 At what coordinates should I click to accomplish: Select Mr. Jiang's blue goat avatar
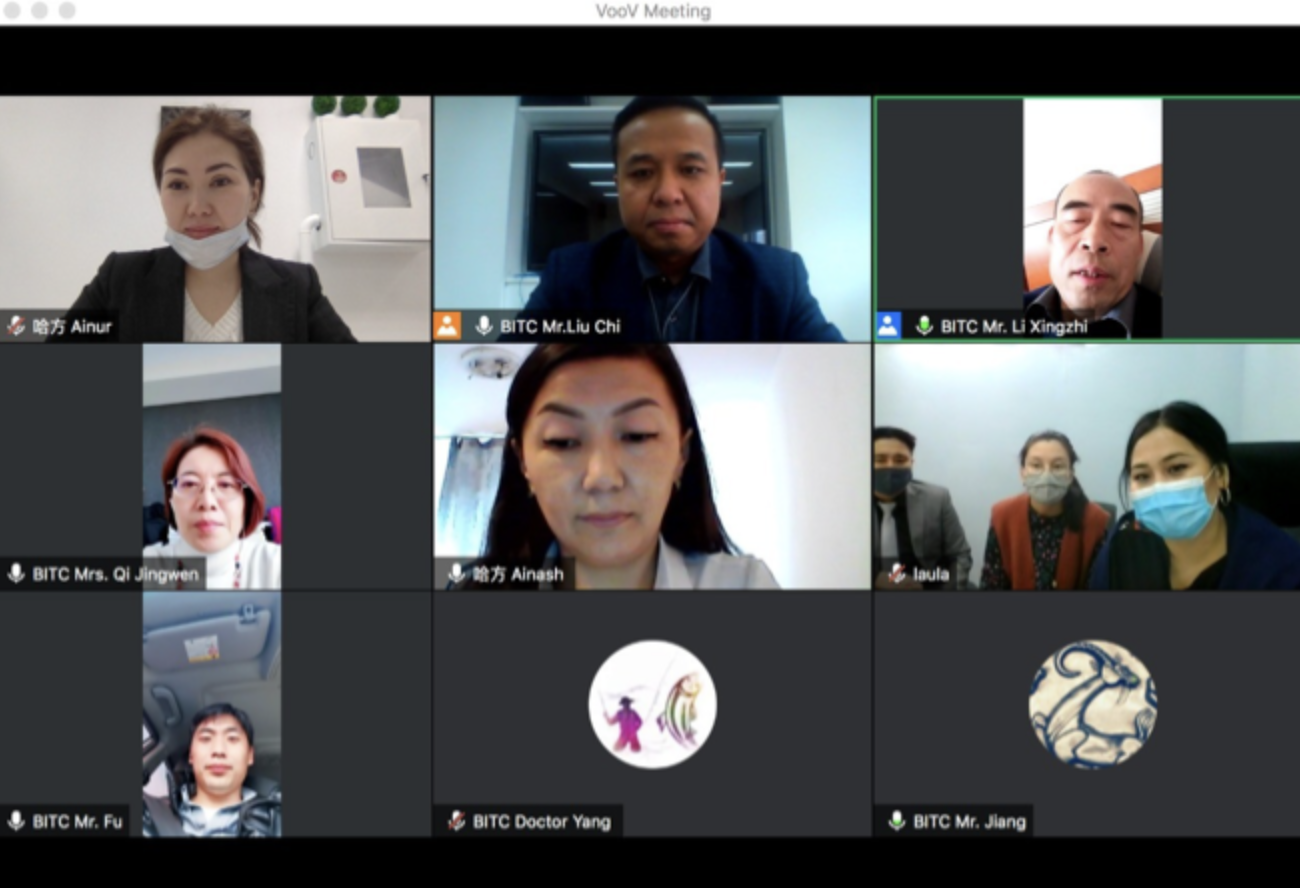click(1093, 704)
